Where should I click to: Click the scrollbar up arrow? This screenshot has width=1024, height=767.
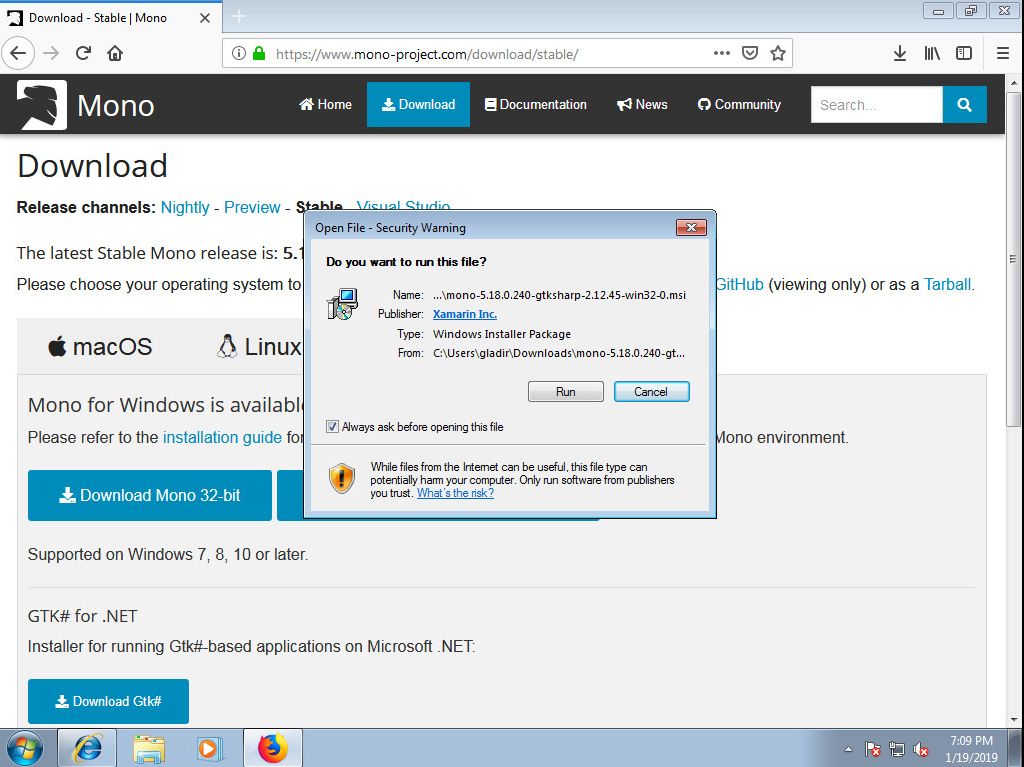(x=1014, y=83)
